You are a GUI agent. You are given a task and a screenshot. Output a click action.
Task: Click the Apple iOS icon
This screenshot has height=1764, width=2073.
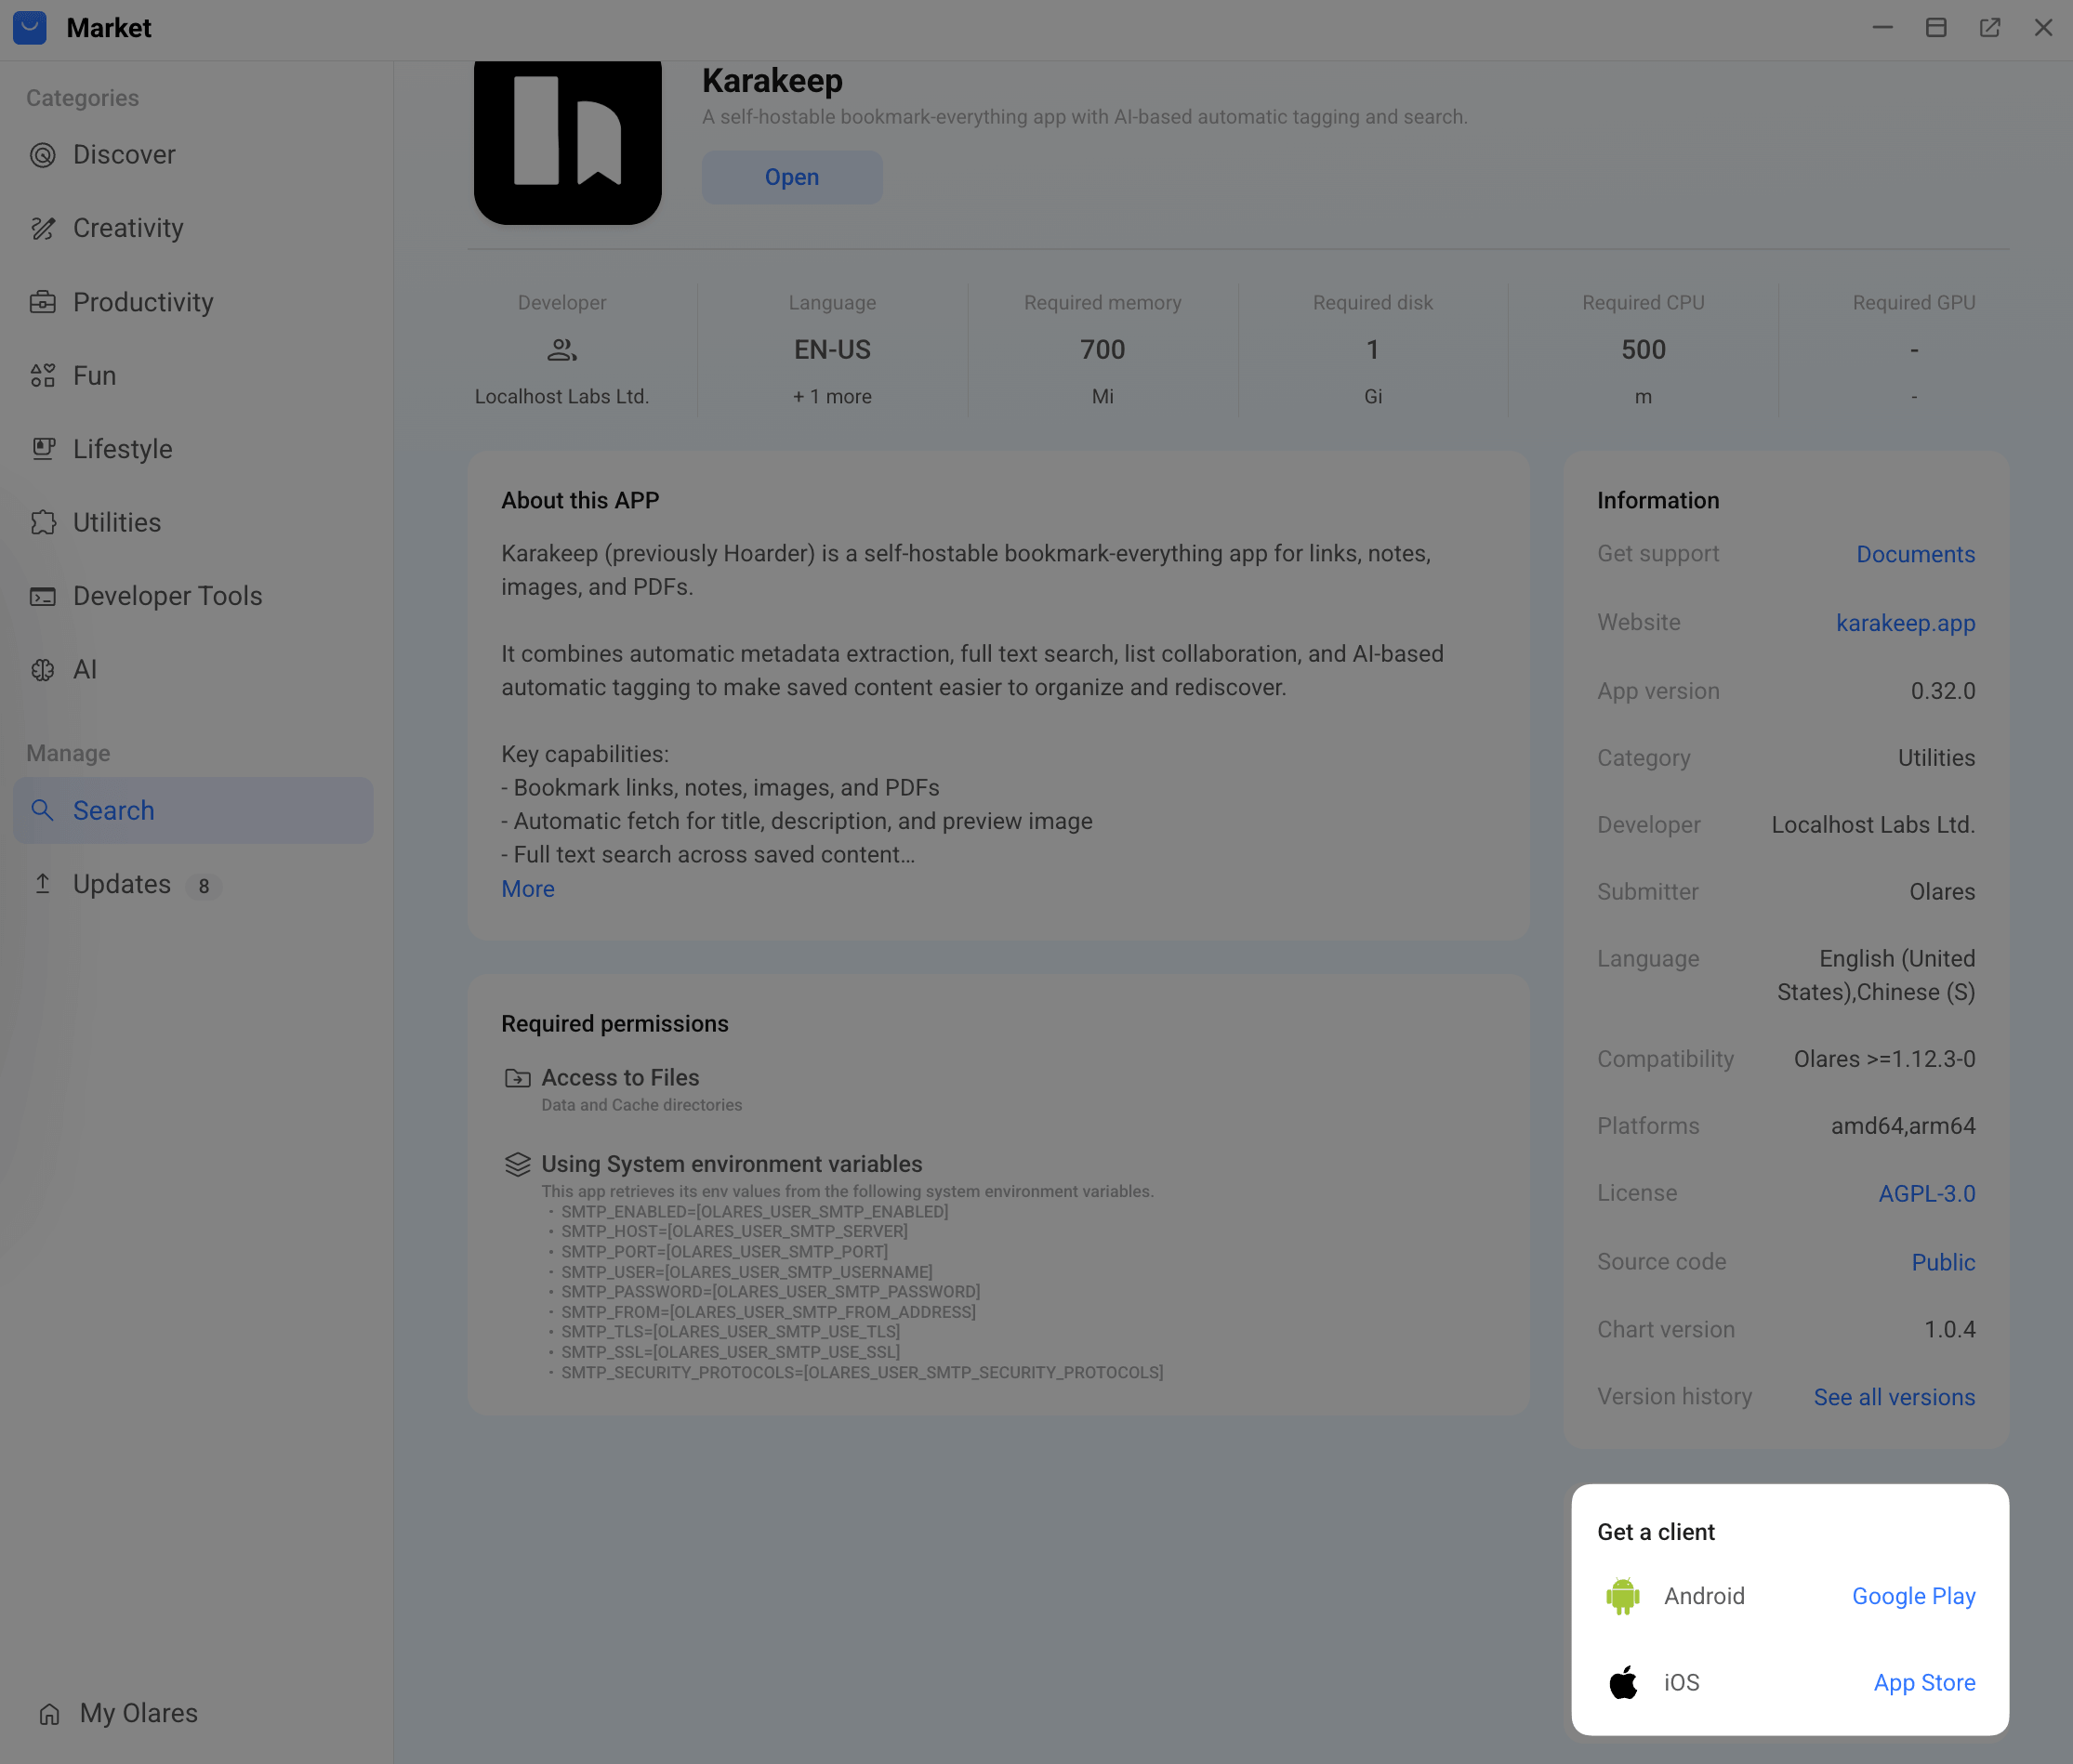pos(1623,1682)
